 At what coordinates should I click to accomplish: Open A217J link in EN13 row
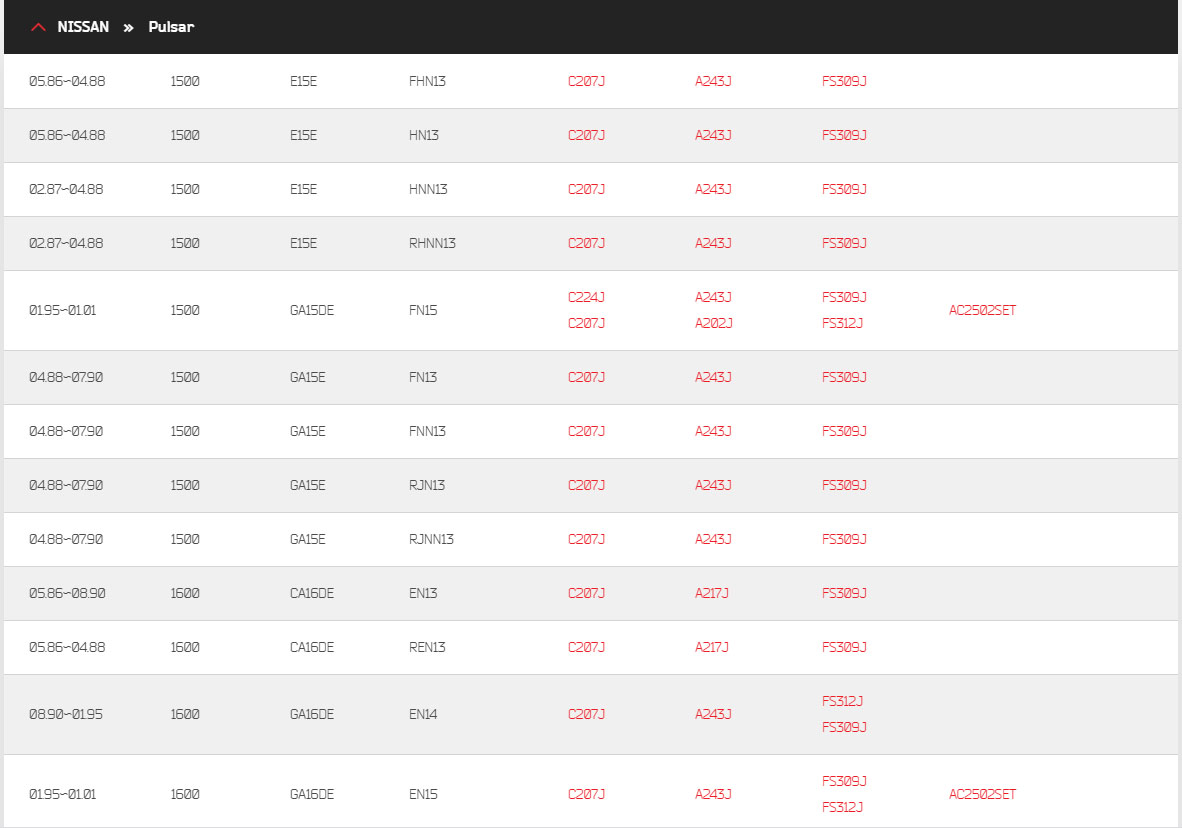click(712, 593)
